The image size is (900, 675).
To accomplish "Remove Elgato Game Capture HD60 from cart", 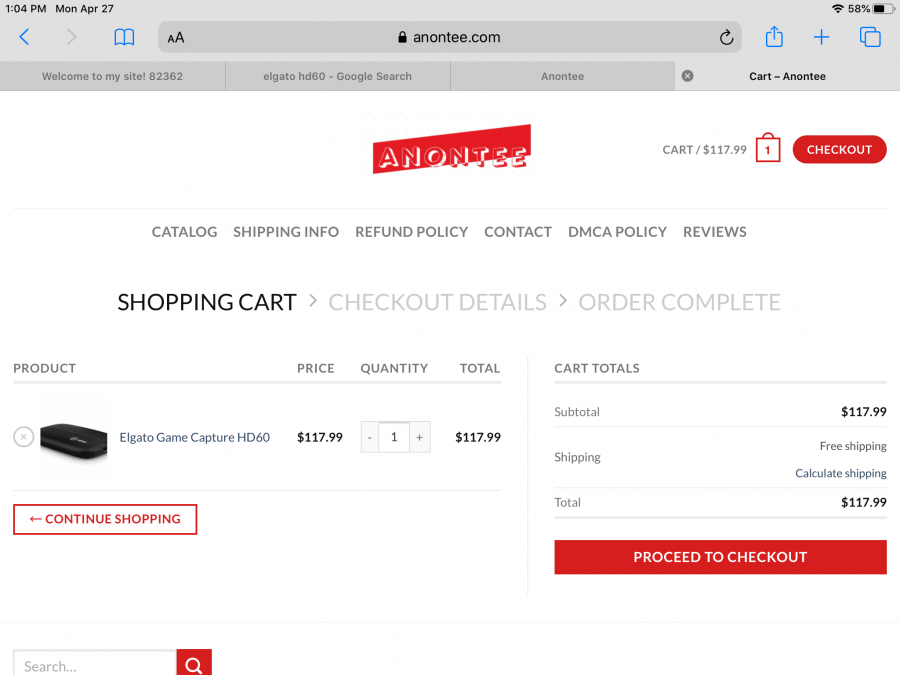I will tap(24, 437).
